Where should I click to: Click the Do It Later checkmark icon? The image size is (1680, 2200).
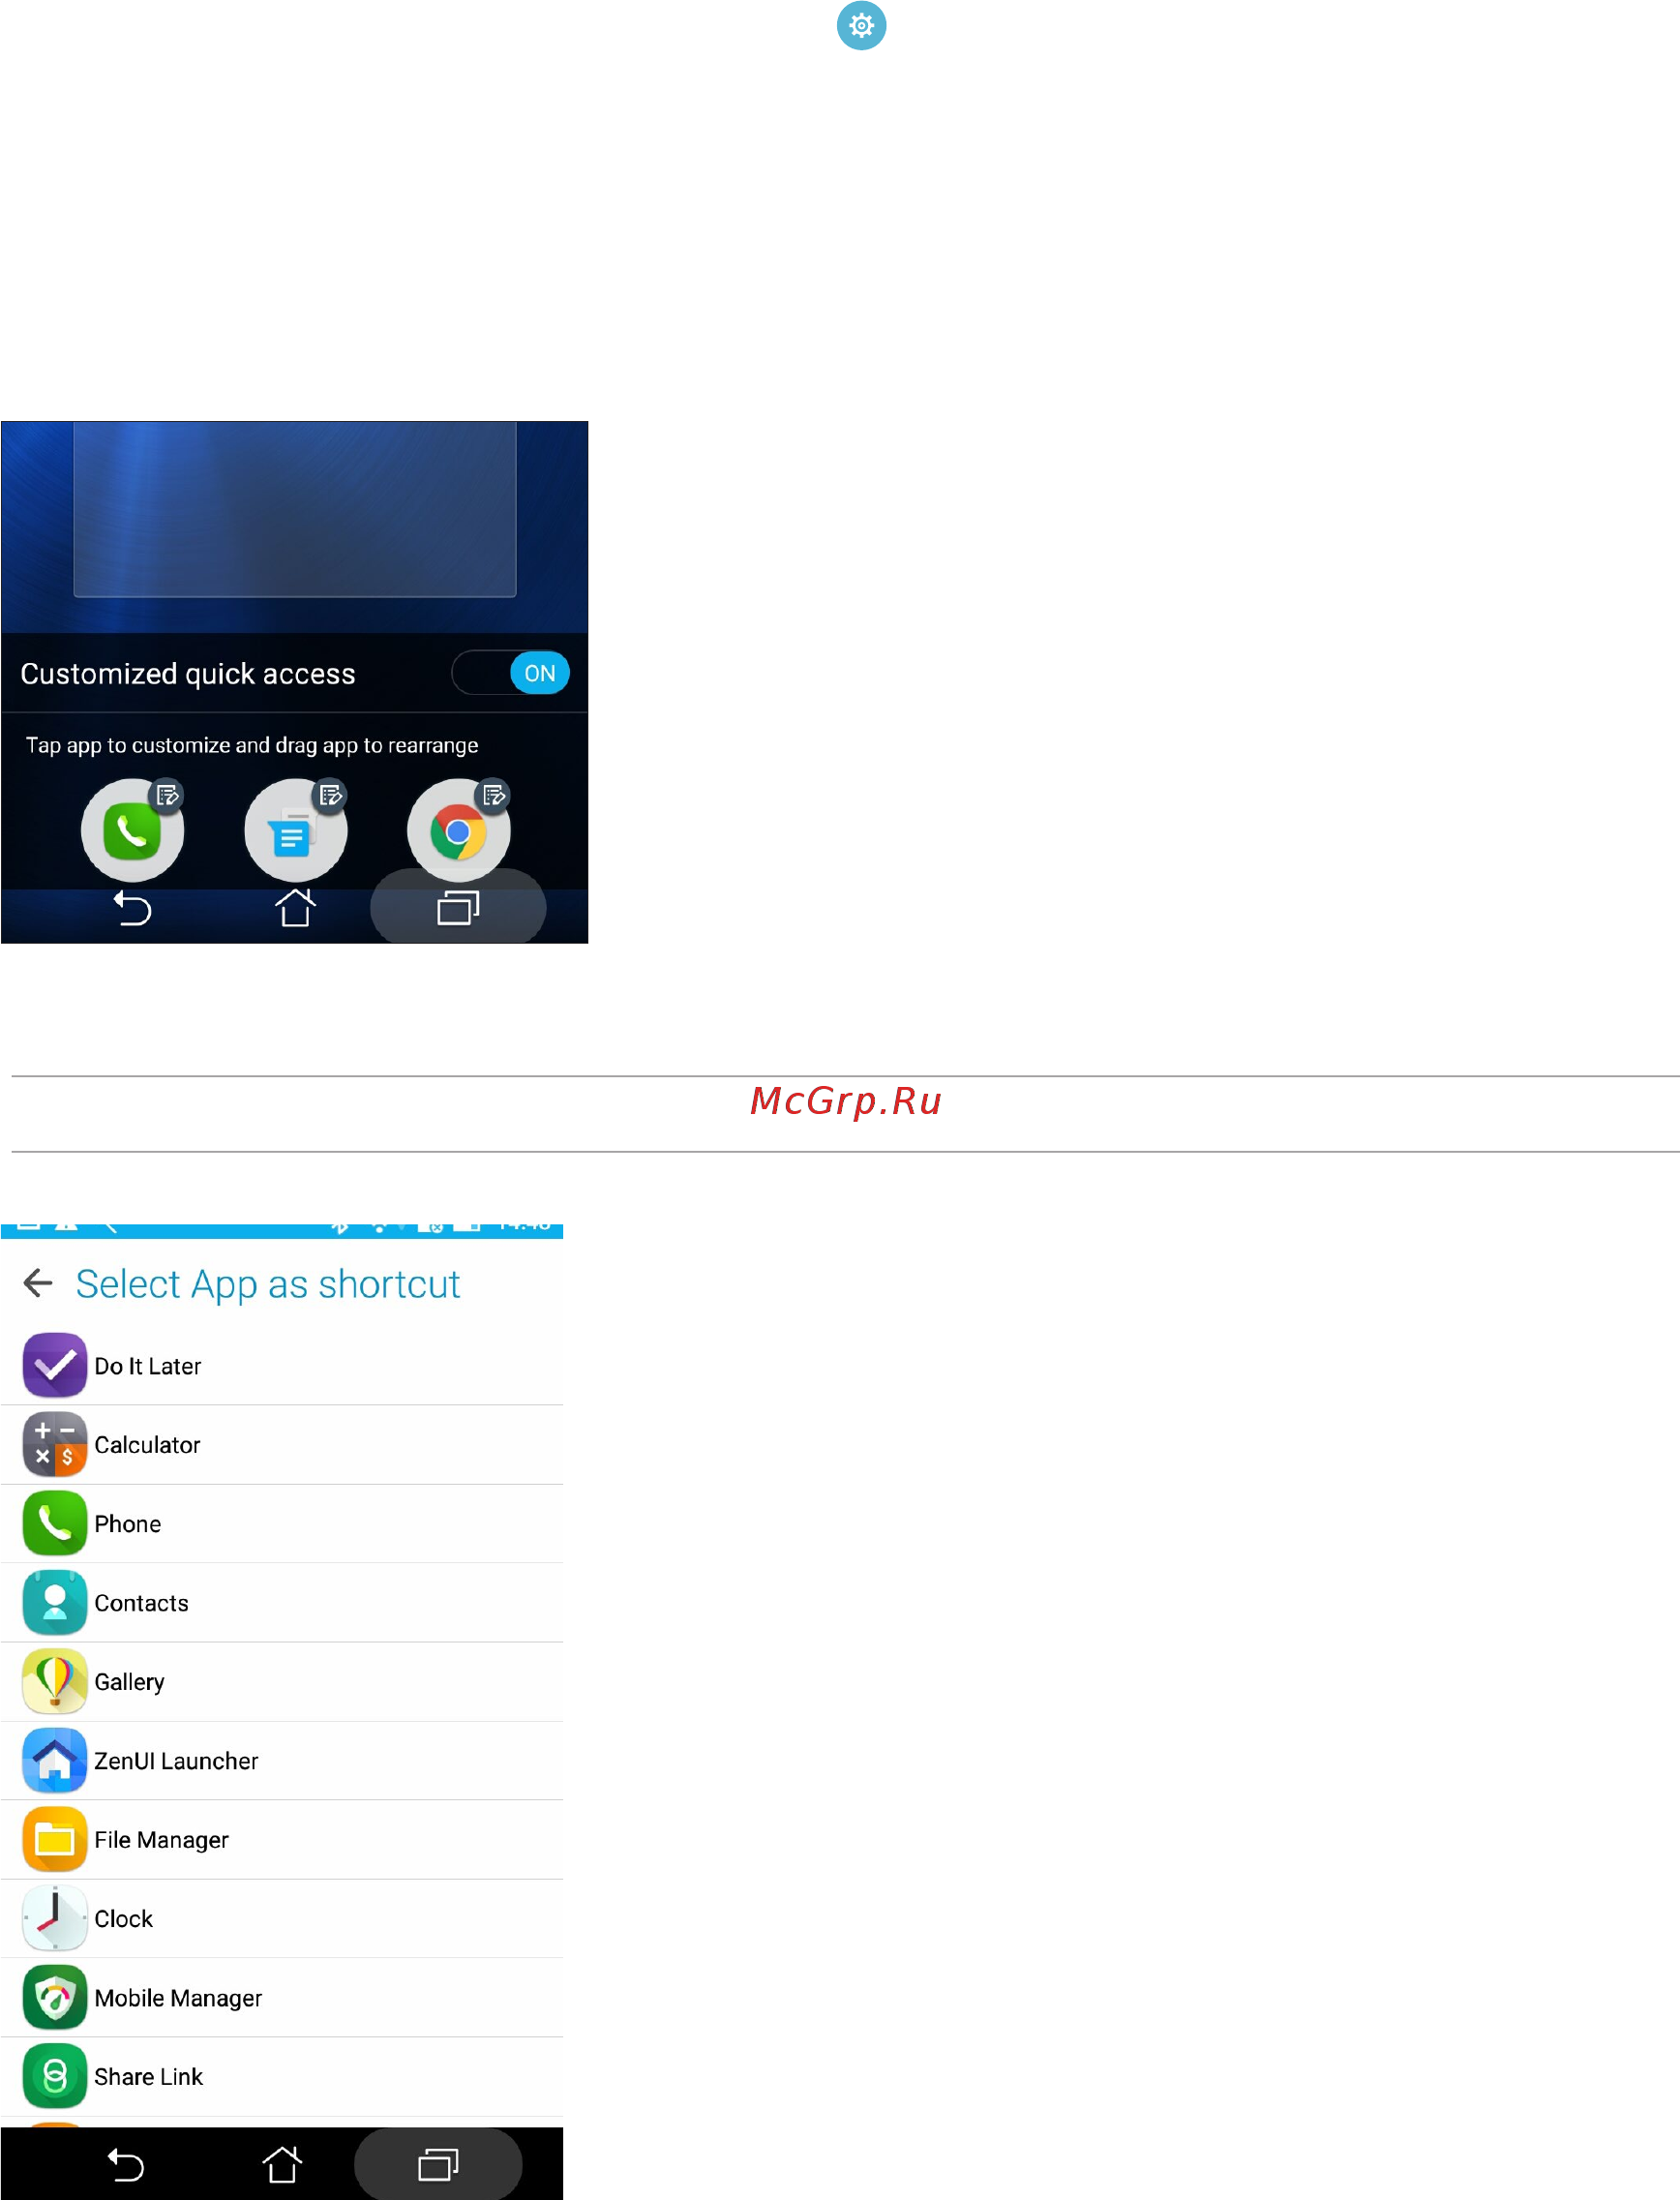tap(55, 1365)
